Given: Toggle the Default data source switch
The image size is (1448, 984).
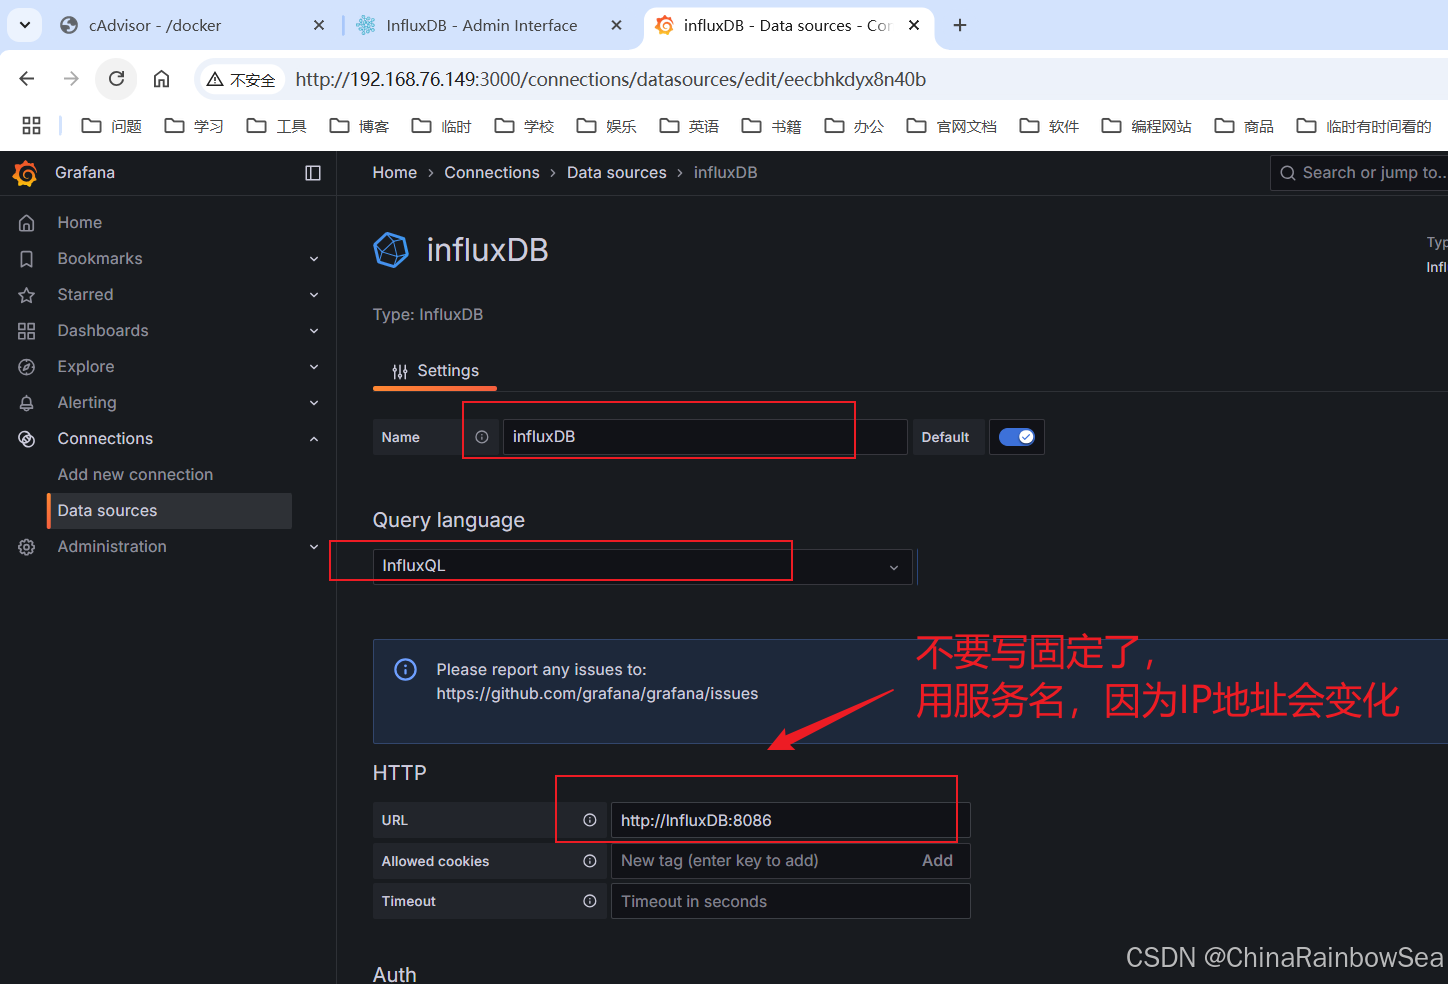Looking at the screenshot, I should pyautogui.click(x=1016, y=437).
